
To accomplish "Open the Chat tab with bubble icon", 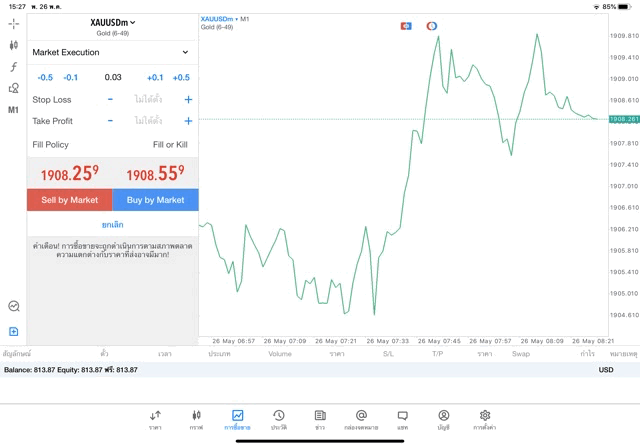I will 402,420.
